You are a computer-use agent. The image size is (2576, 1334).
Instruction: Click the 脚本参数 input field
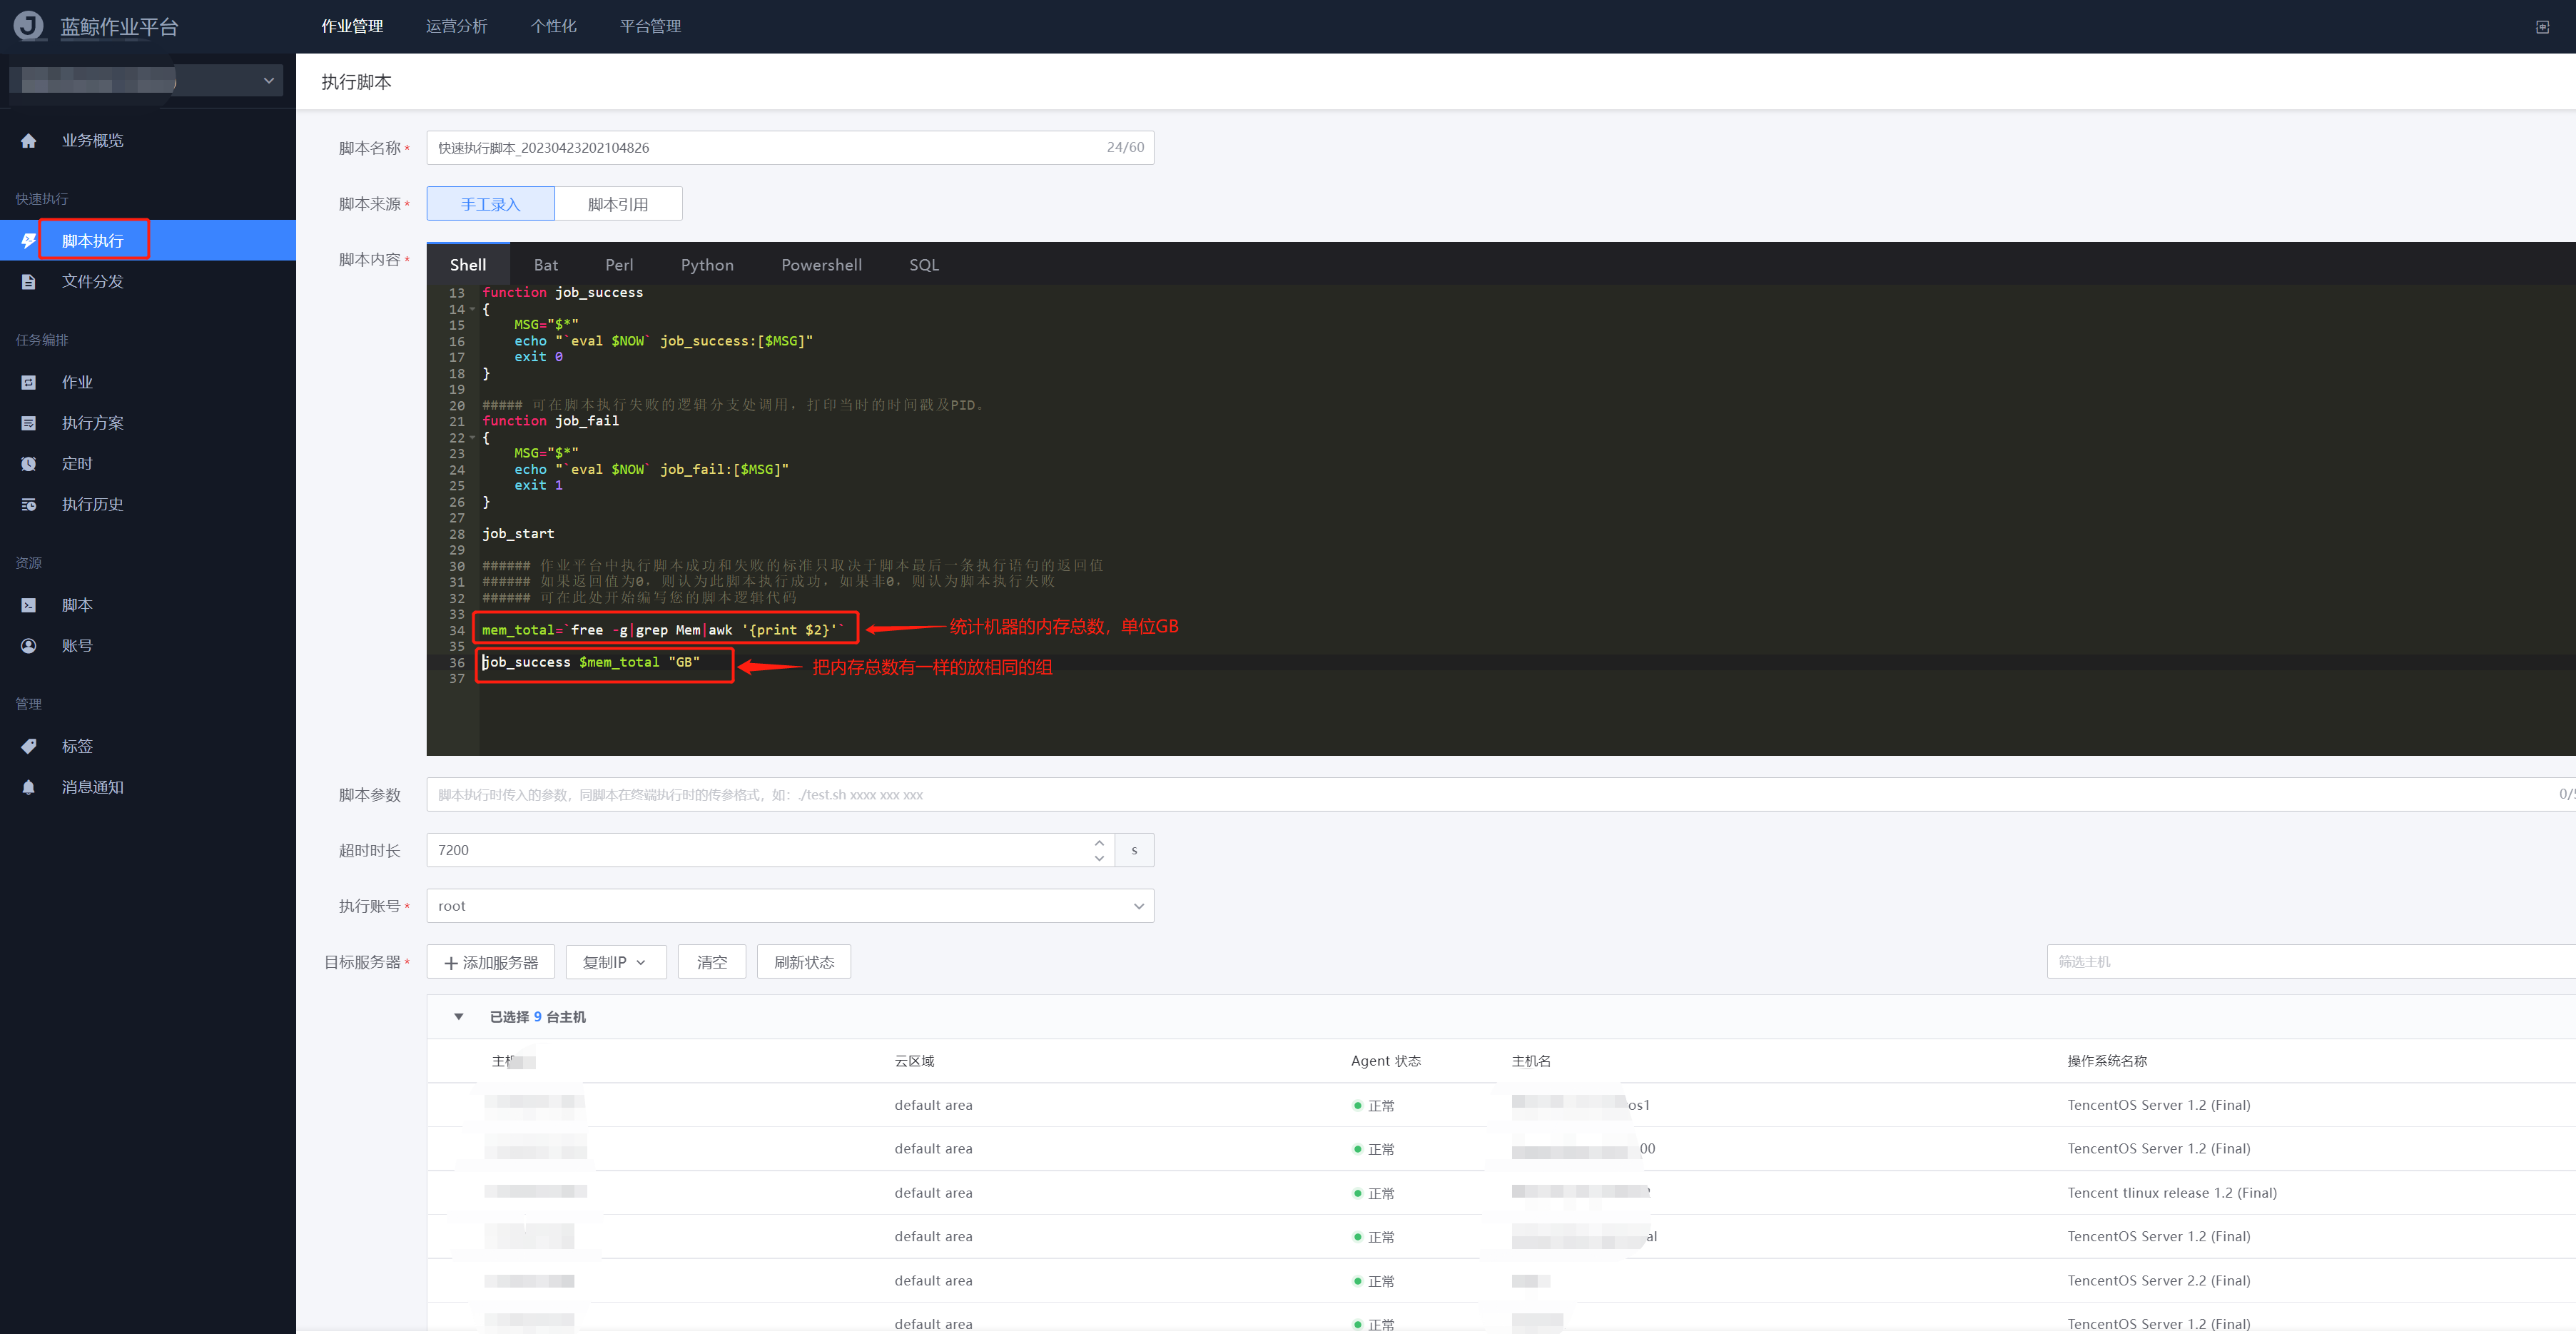click(x=1501, y=795)
